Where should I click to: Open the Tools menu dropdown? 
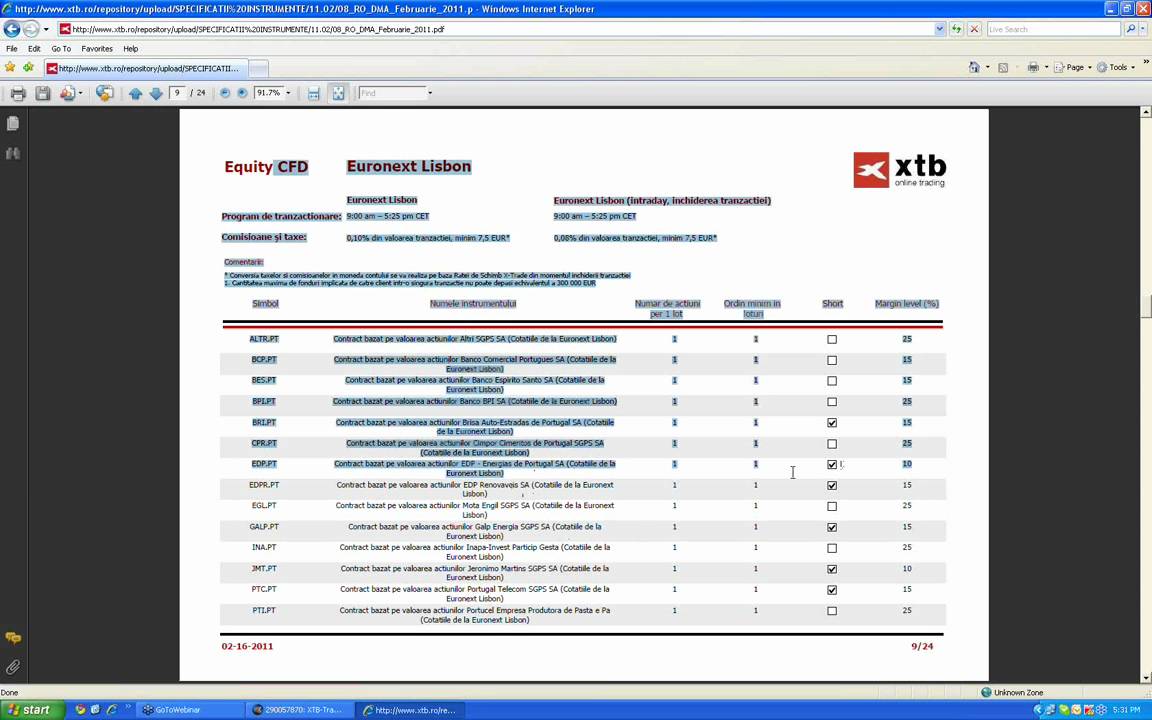(x=1116, y=67)
